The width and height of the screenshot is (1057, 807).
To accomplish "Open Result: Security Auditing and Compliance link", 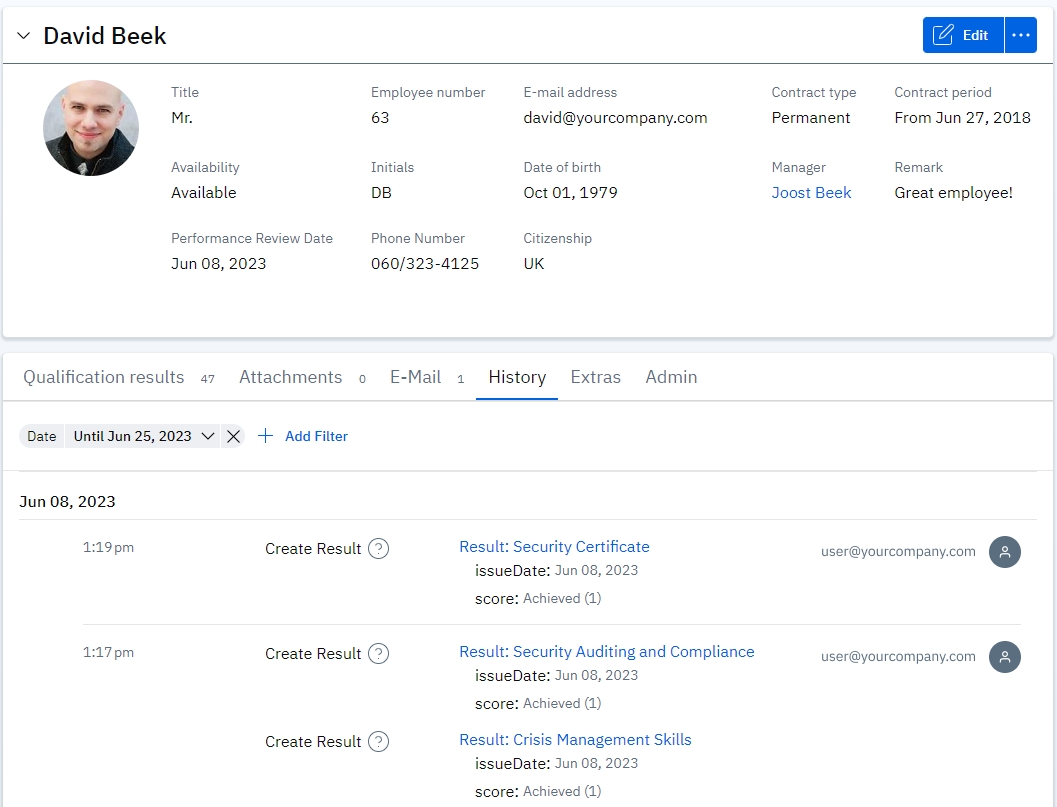I will click(606, 652).
